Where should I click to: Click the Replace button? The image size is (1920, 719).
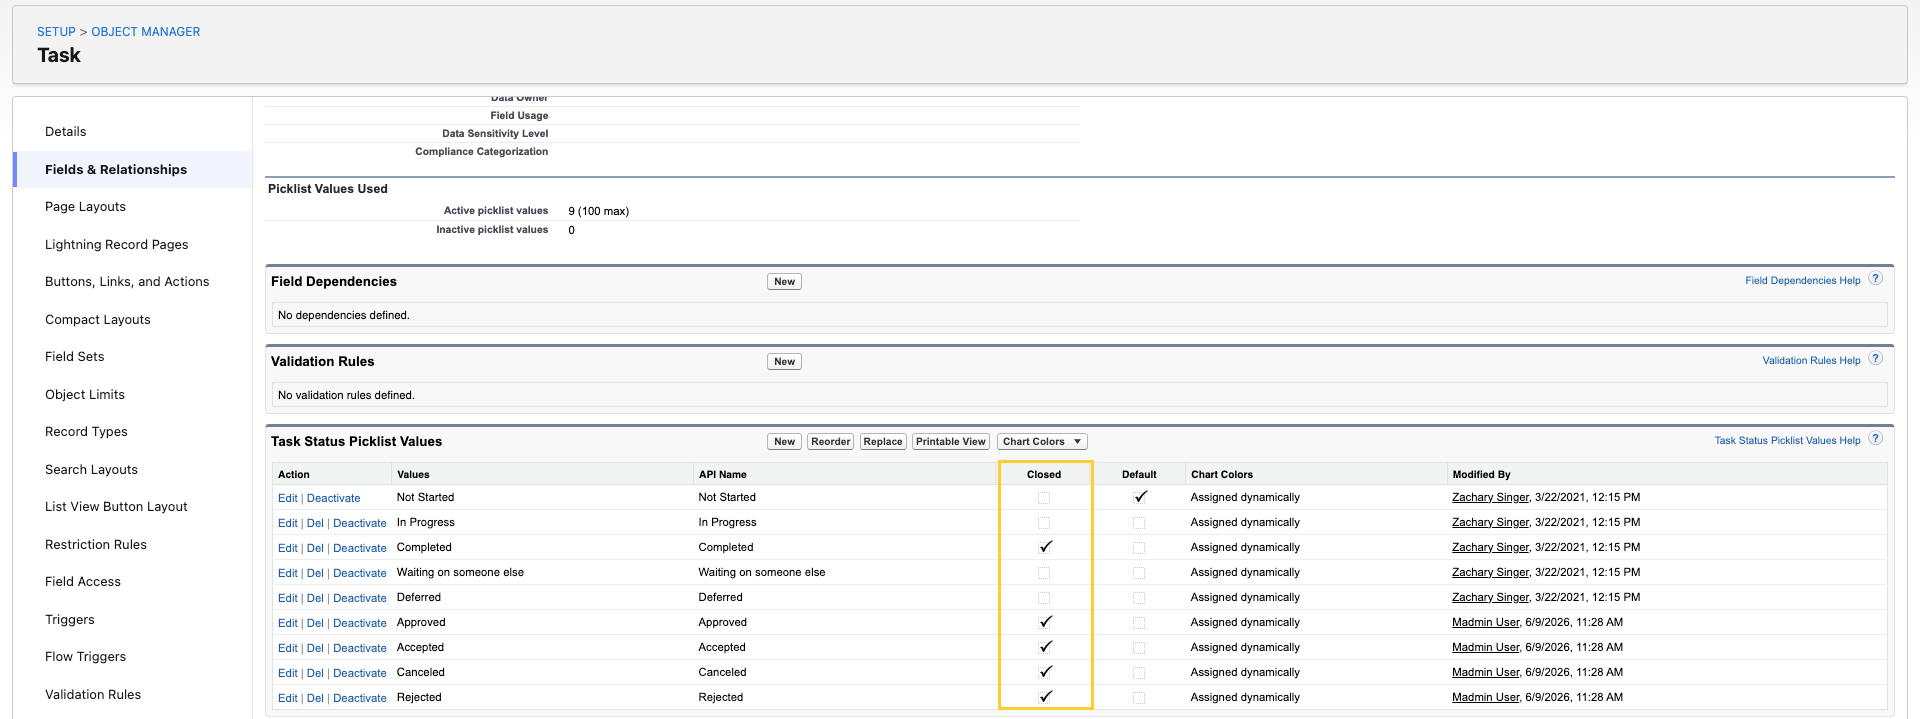(883, 442)
